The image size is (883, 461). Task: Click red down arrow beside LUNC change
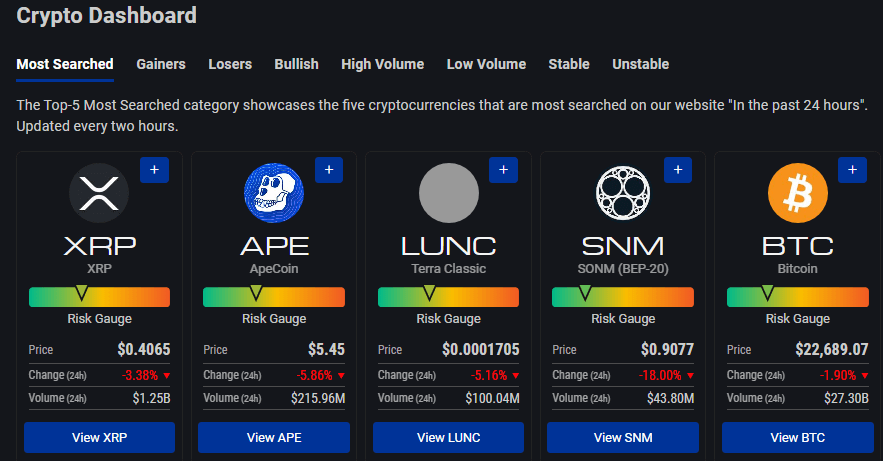tap(516, 375)
